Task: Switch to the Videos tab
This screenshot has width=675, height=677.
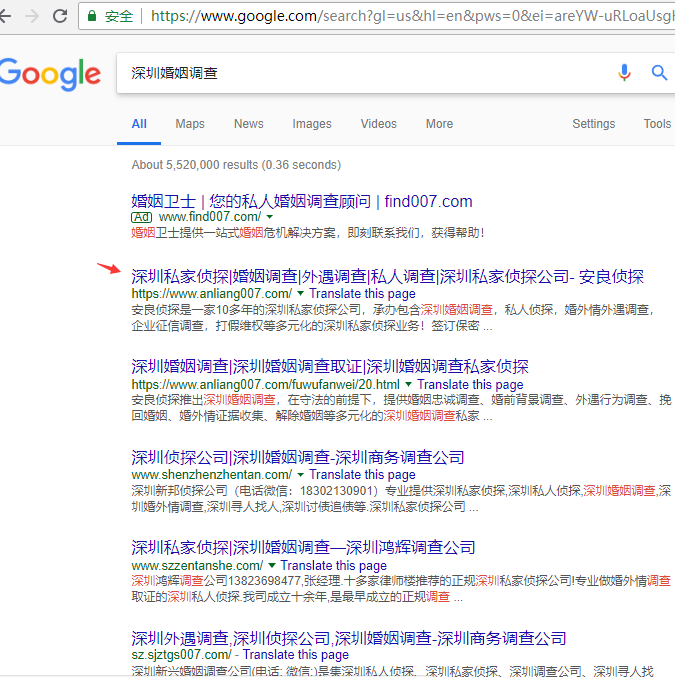Action: pos(378,124)
